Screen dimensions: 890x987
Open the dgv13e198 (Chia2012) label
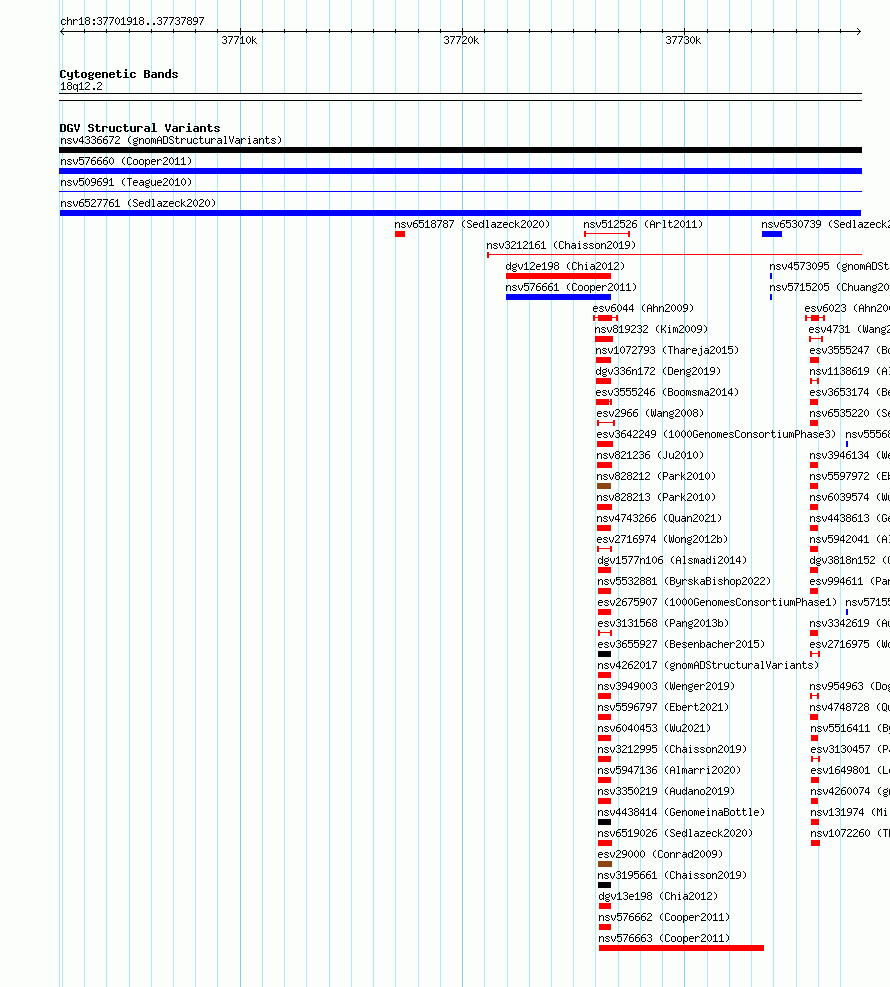[x=658, y=896]
